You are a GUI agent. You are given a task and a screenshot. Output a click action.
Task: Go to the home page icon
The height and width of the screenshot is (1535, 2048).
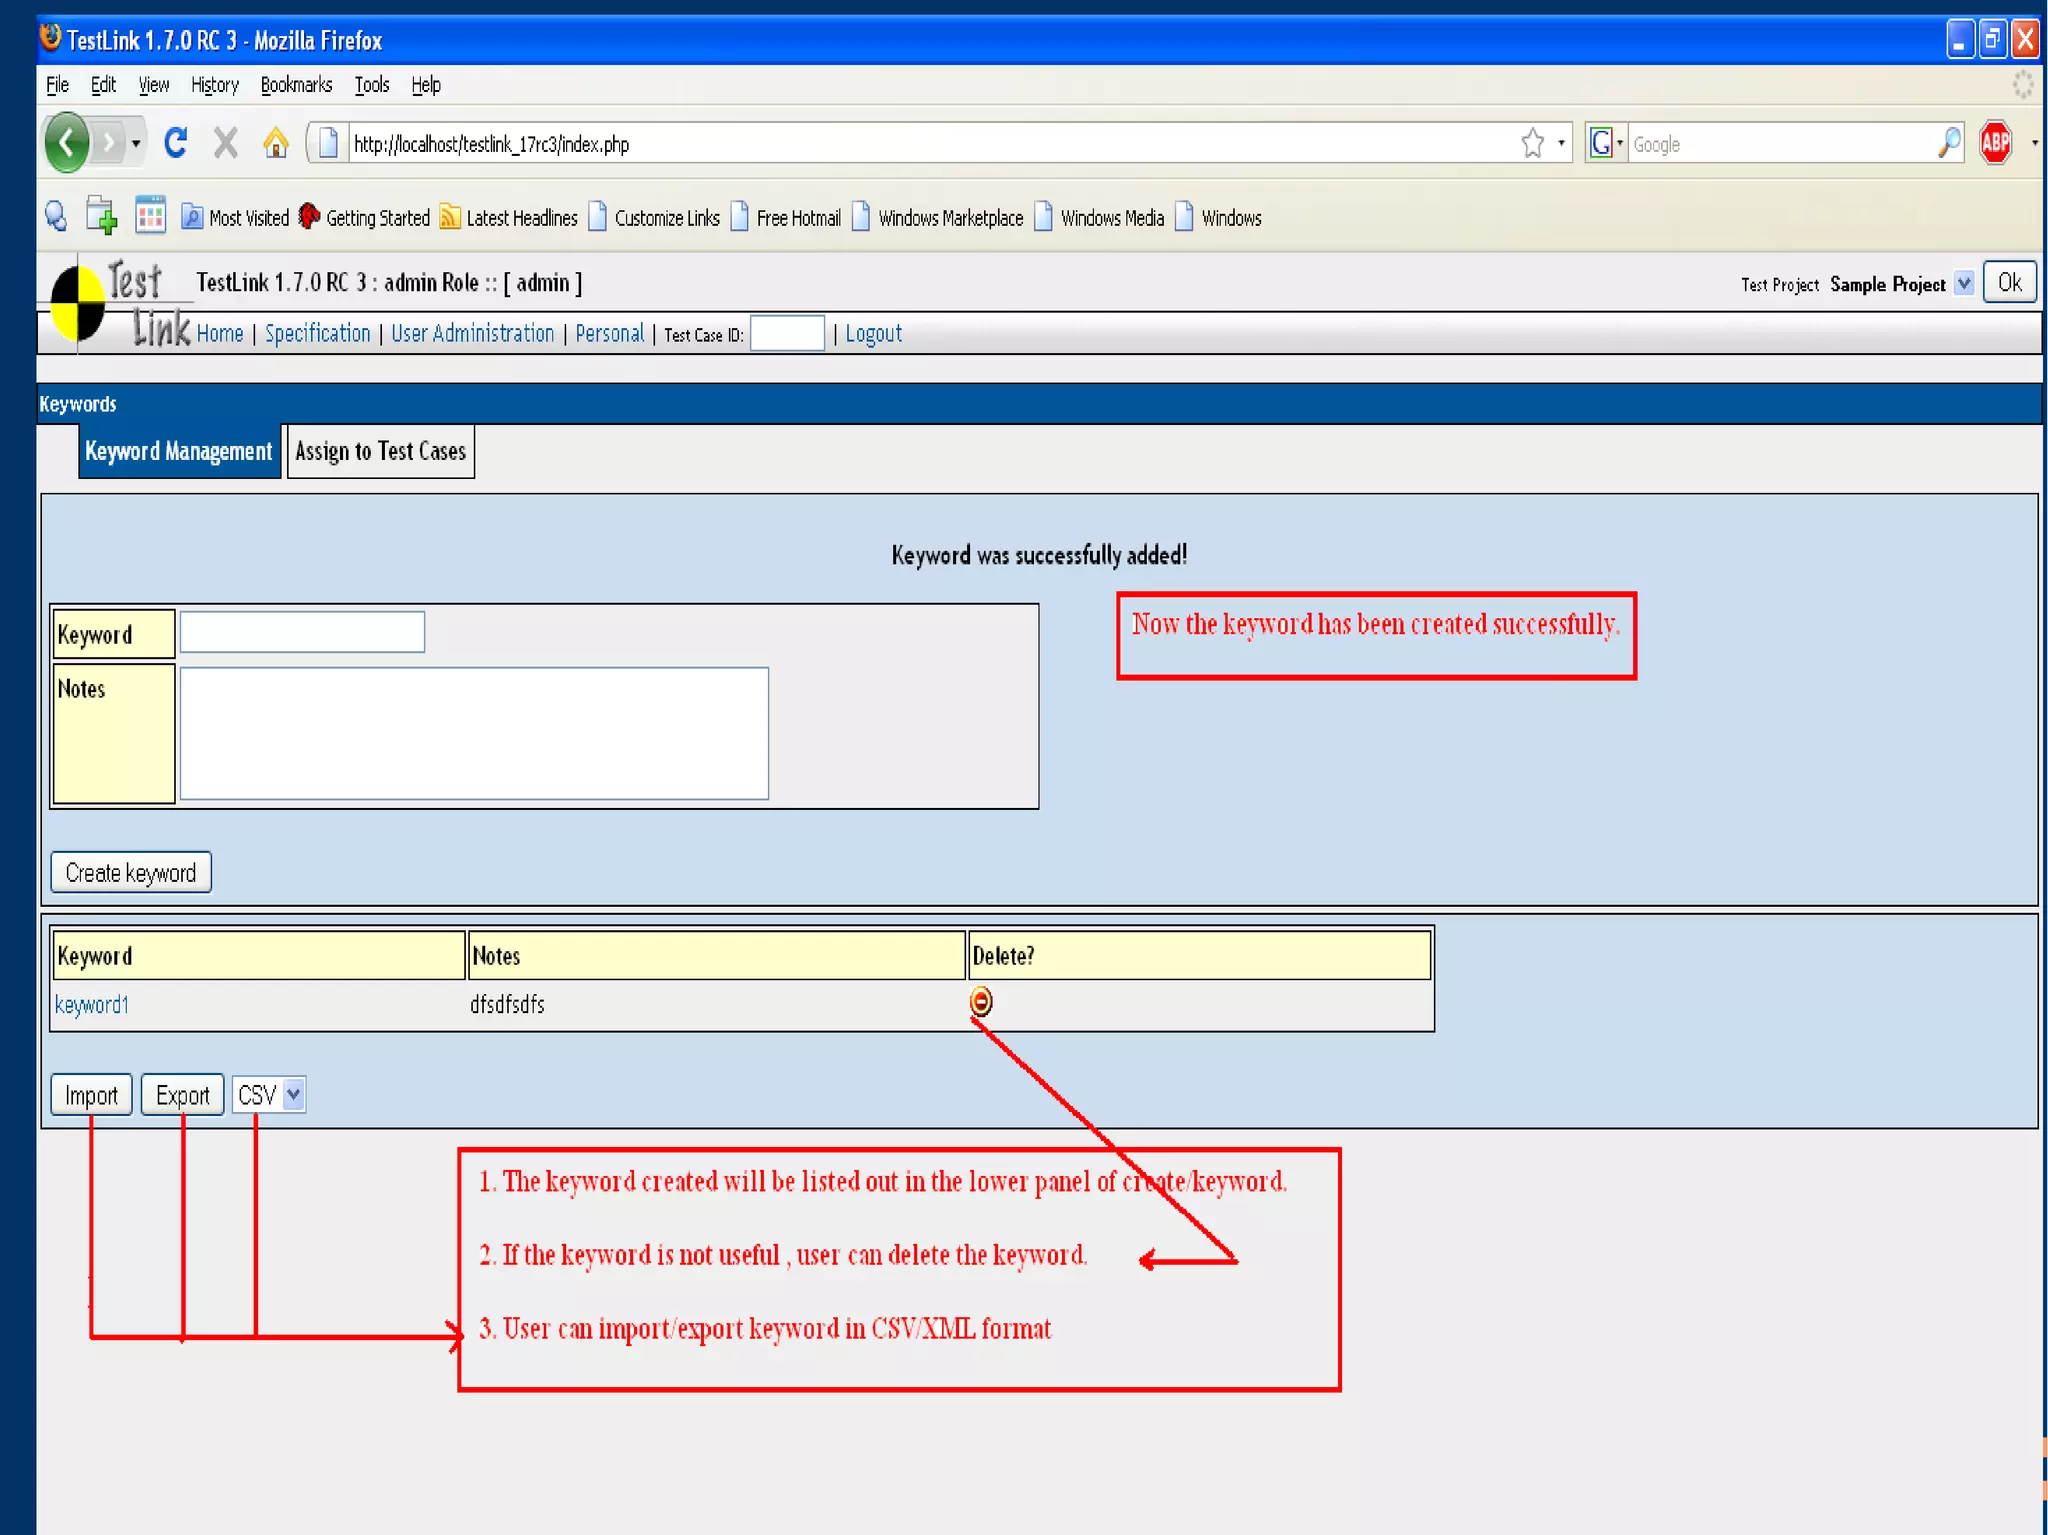pyautogui.click(x=275, y=143)
